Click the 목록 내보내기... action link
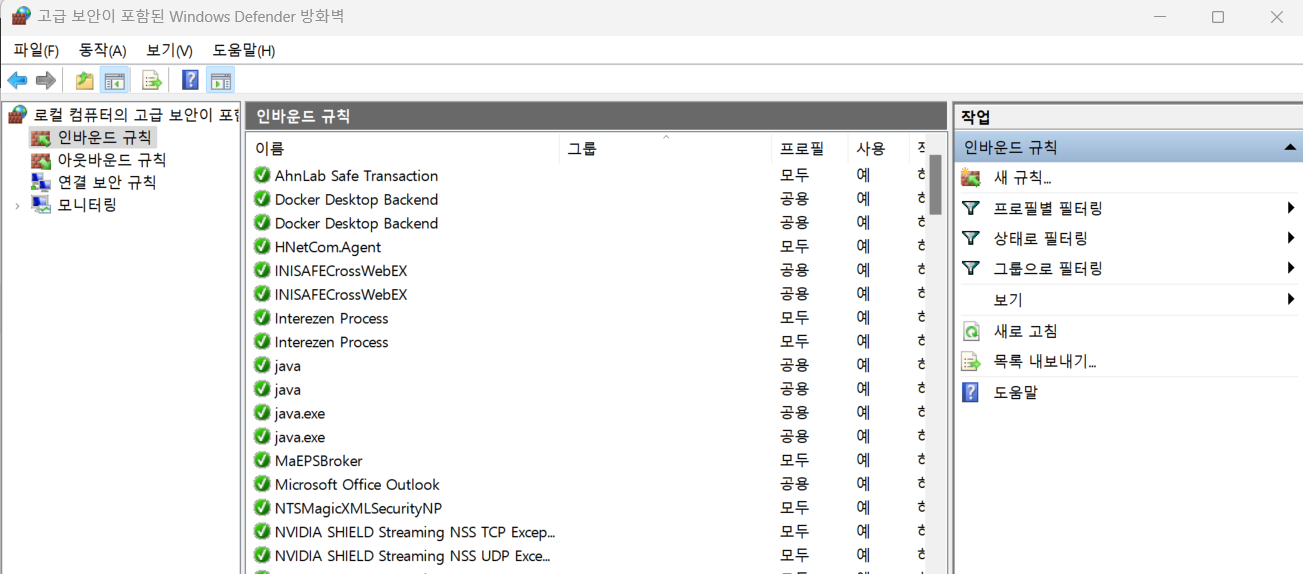1303x574 pixels. pos(1045,361)
